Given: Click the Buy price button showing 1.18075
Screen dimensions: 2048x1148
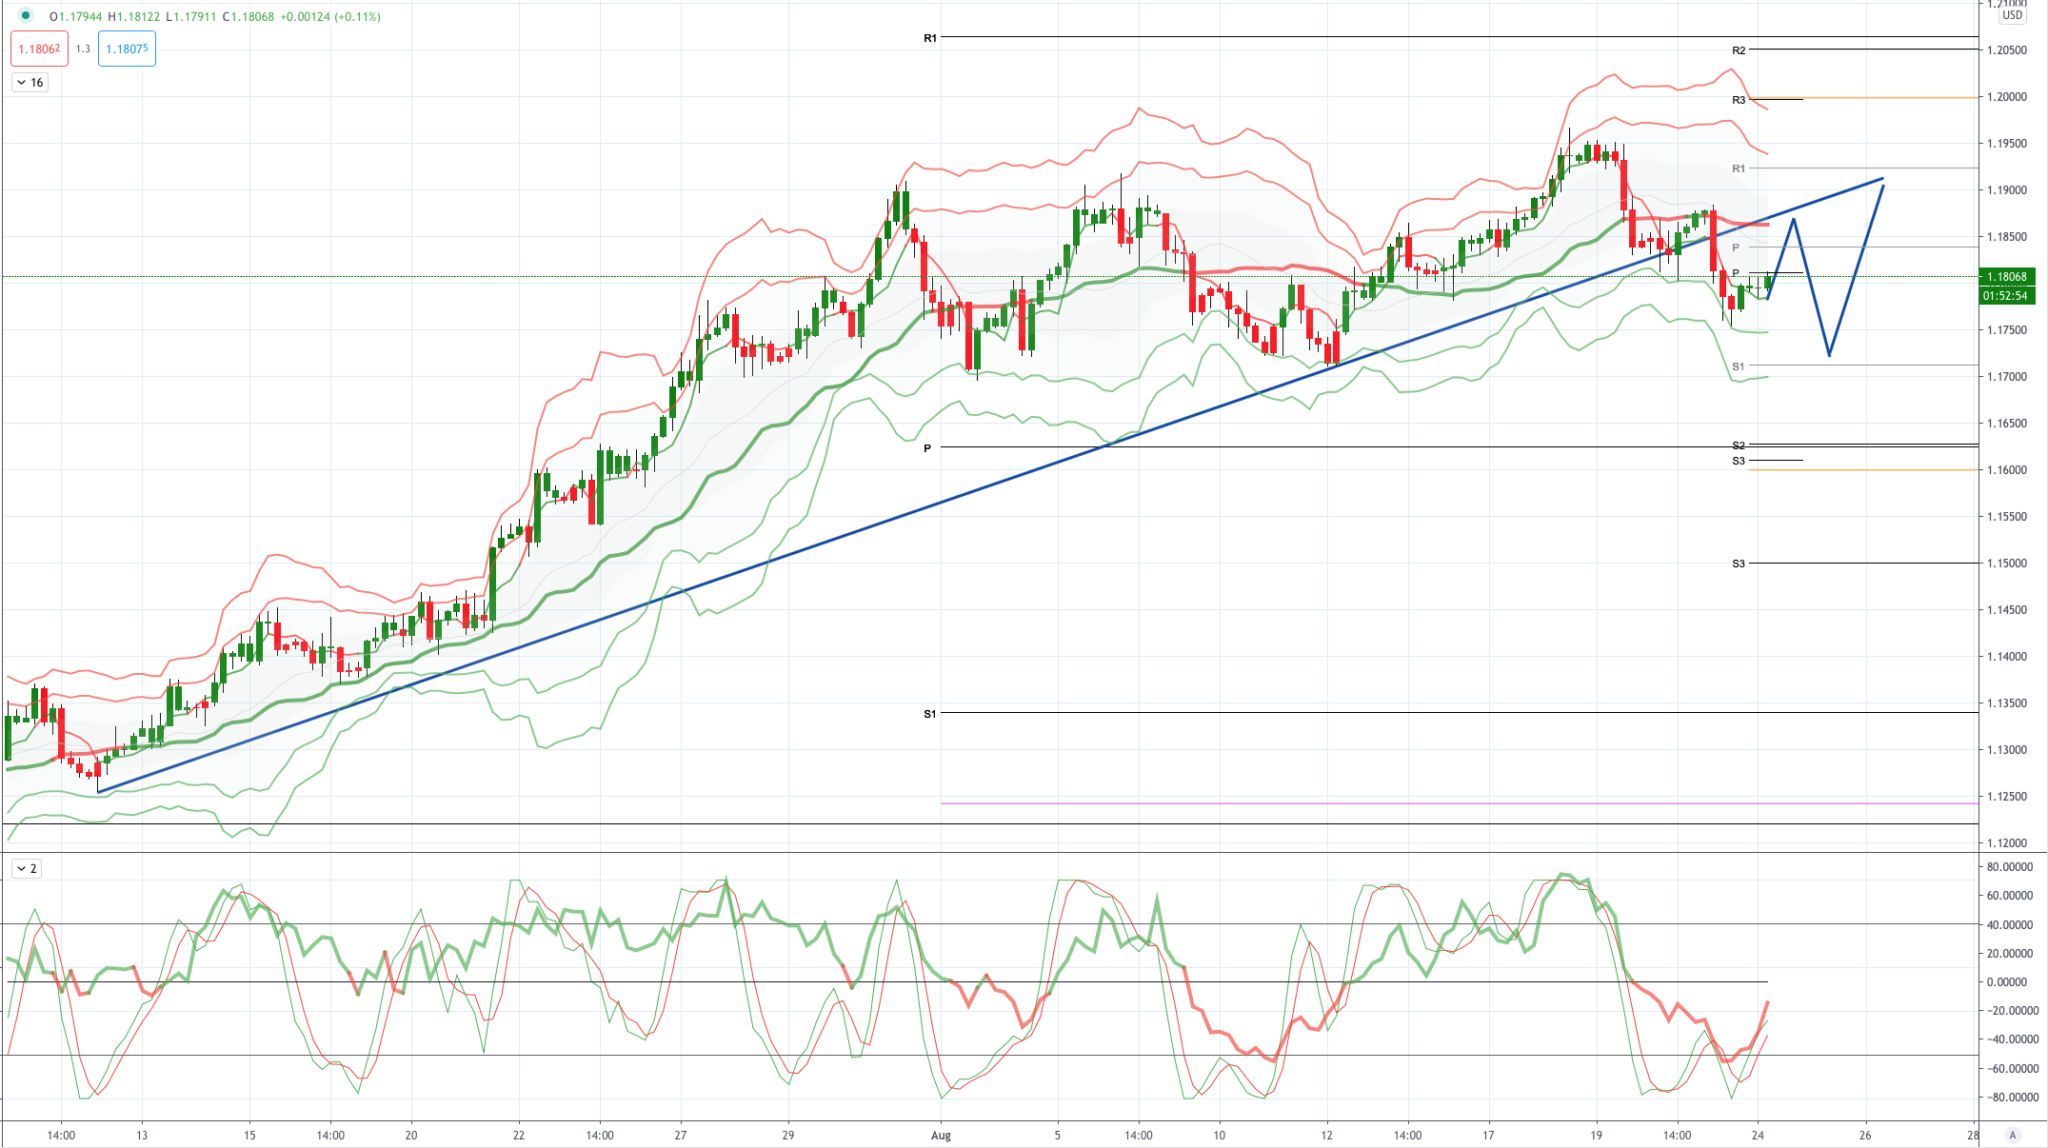Looking at the screenshot, I should [126, 48].
